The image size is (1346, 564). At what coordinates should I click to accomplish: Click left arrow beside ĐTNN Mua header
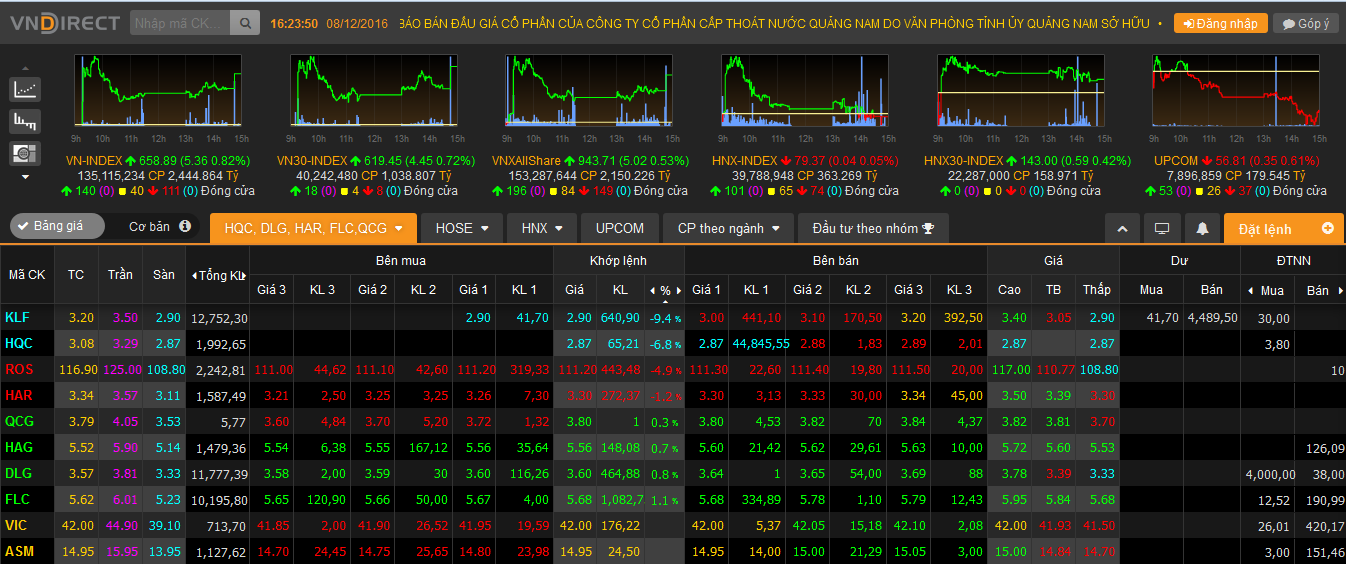coord(1250,290)
